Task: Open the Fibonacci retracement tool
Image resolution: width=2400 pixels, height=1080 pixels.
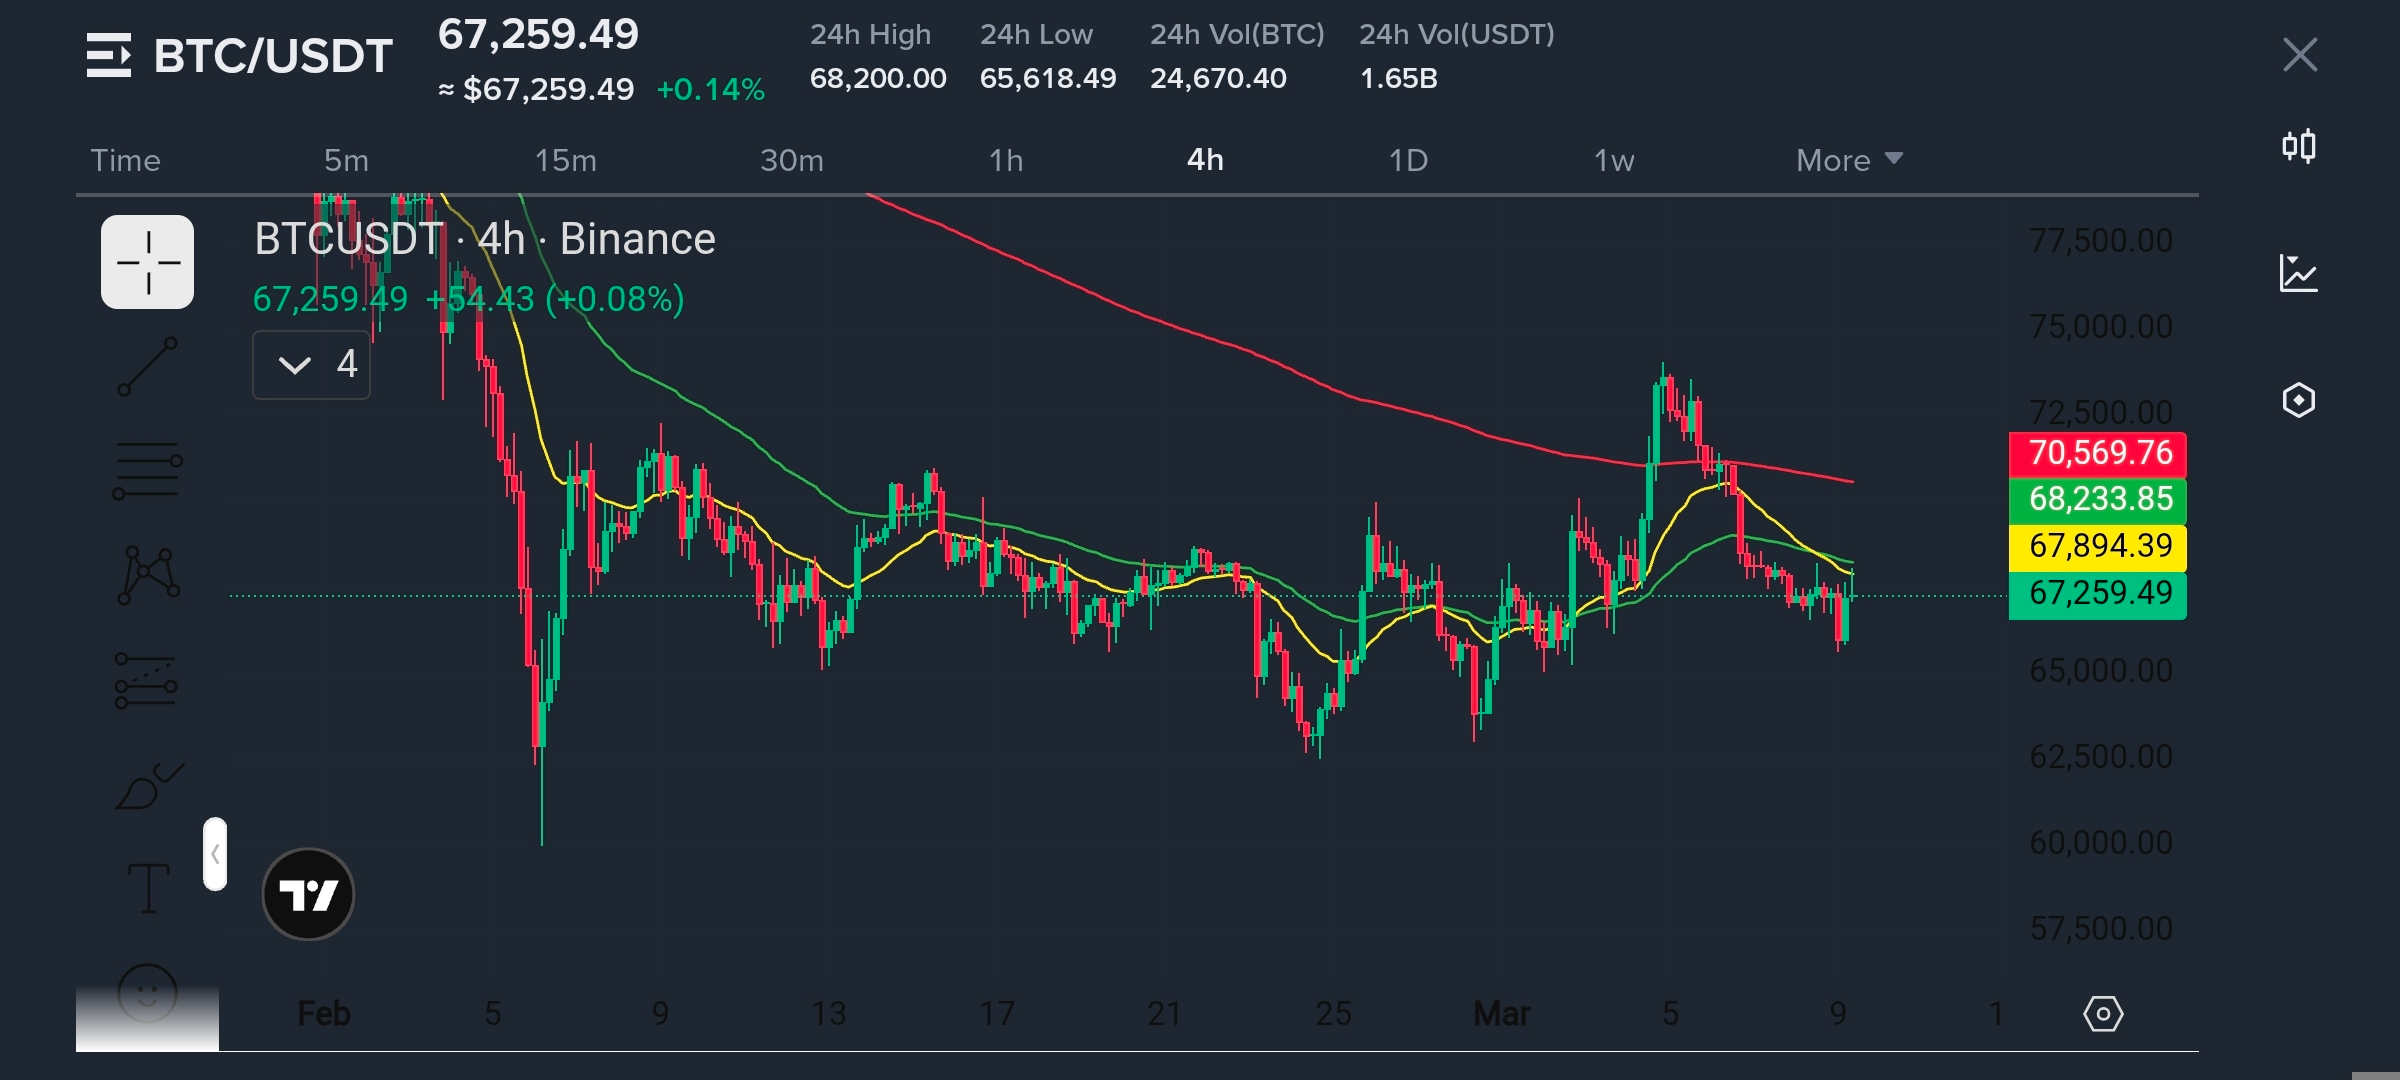Action: coord(148,470)
